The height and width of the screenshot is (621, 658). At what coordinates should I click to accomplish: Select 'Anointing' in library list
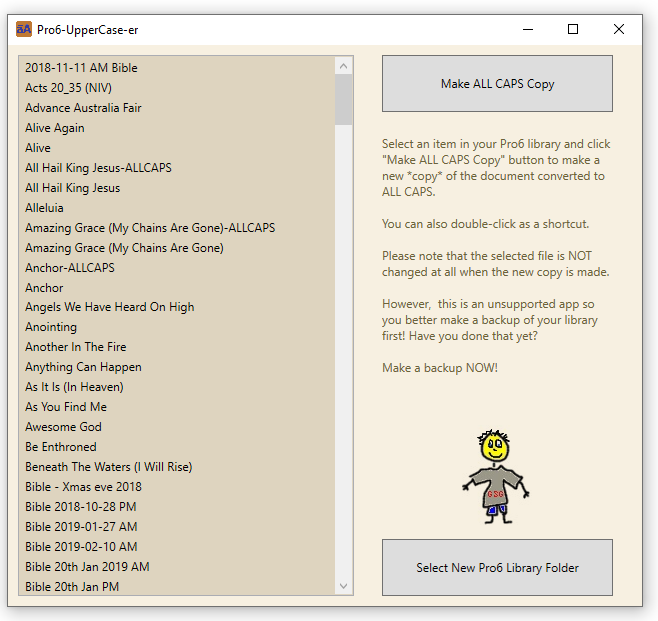point(177,327)
